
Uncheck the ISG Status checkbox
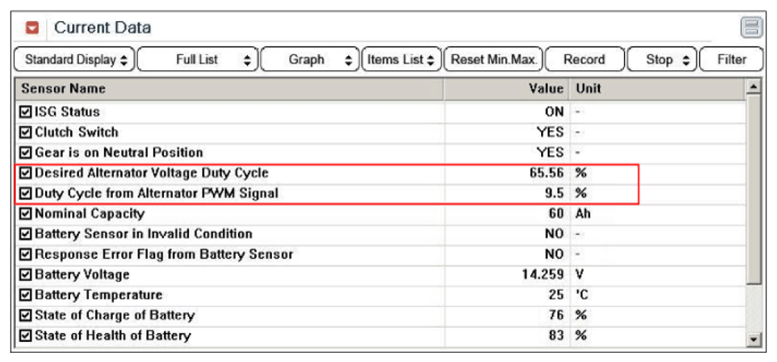click(x=25, y=112)
